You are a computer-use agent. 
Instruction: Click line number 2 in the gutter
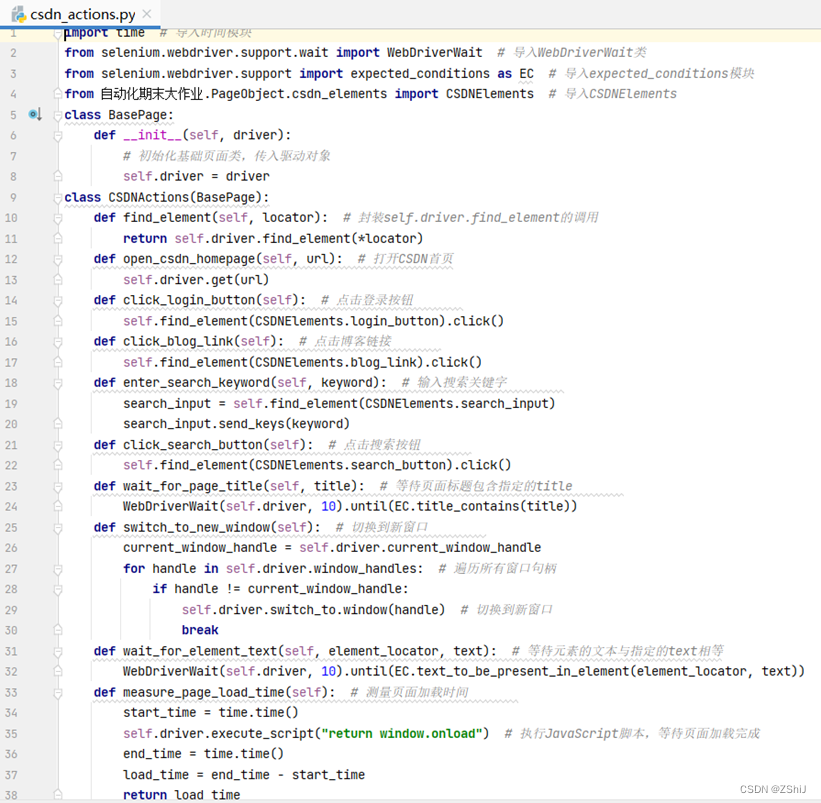click(13, 53)
